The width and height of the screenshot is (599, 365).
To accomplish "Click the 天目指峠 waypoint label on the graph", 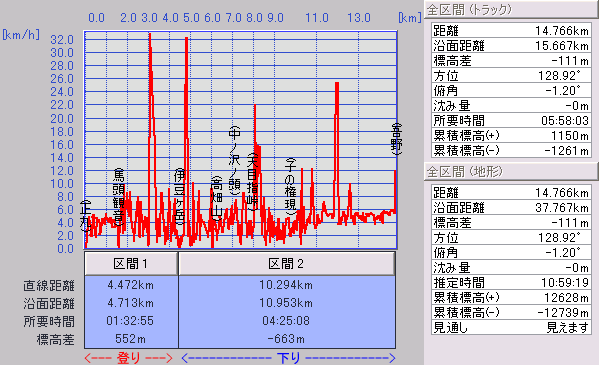I will tap(252, 182).
